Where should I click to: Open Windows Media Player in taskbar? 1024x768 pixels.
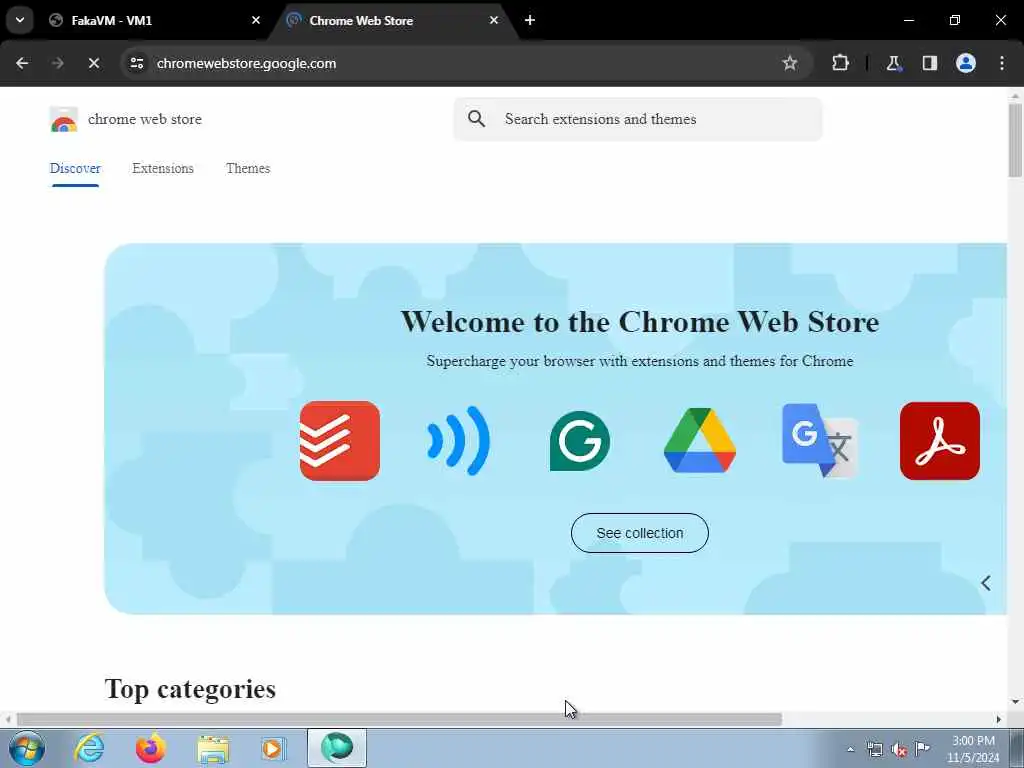[x=273, y=748]
